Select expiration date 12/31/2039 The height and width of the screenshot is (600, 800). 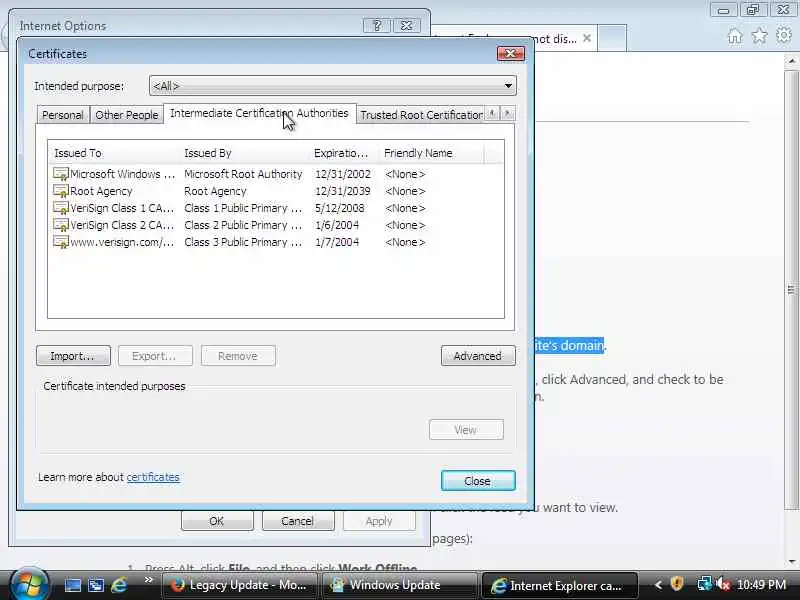tap(343, 191)
